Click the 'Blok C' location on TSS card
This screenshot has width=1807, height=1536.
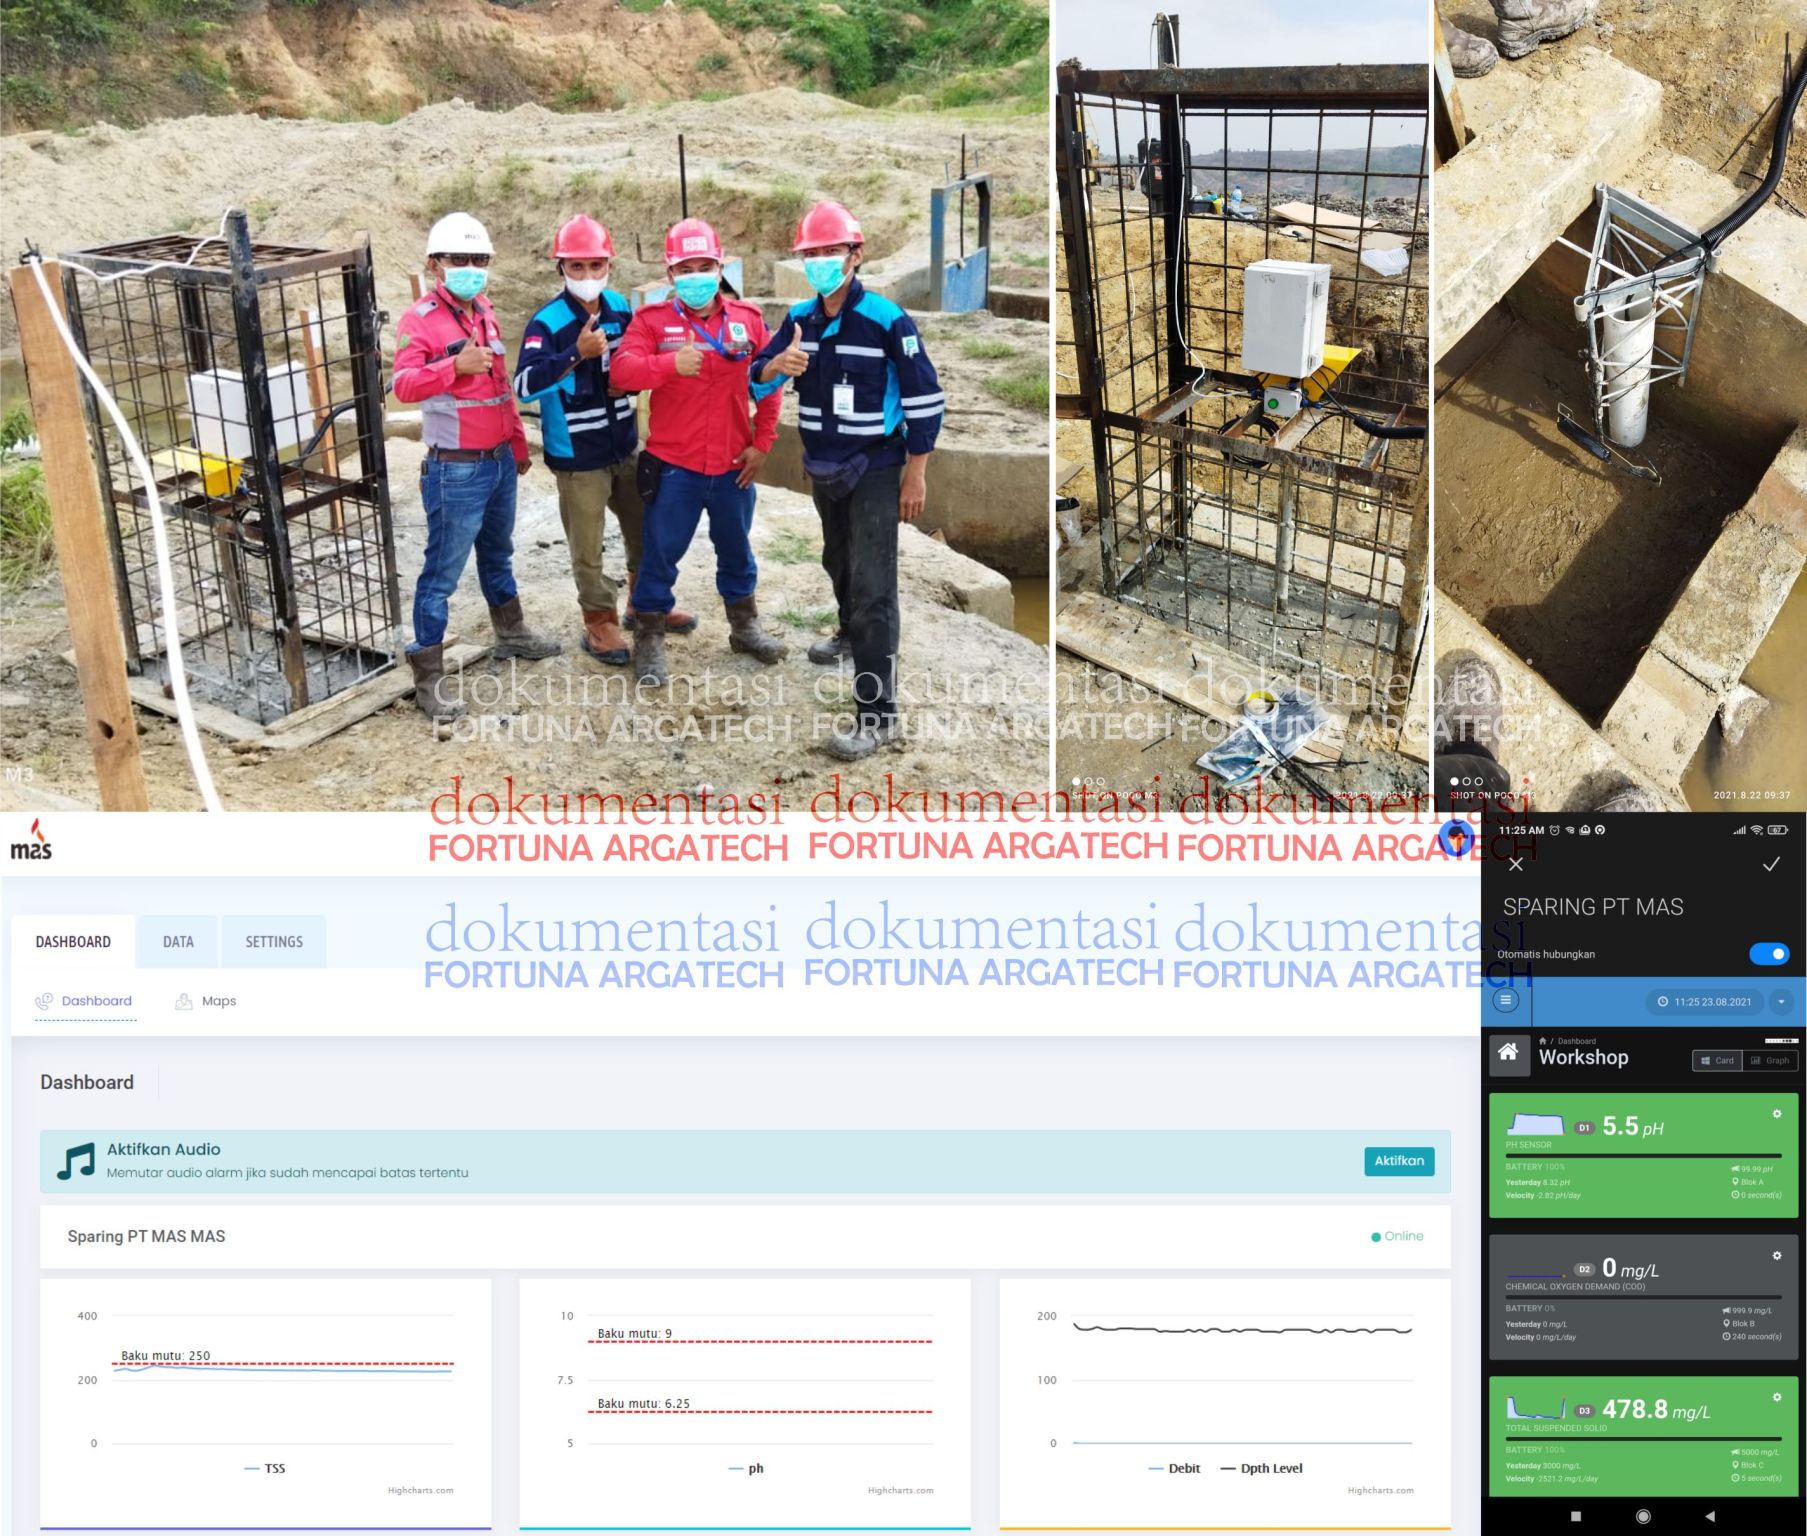pyautogui.click(x=1748, y=1465)
